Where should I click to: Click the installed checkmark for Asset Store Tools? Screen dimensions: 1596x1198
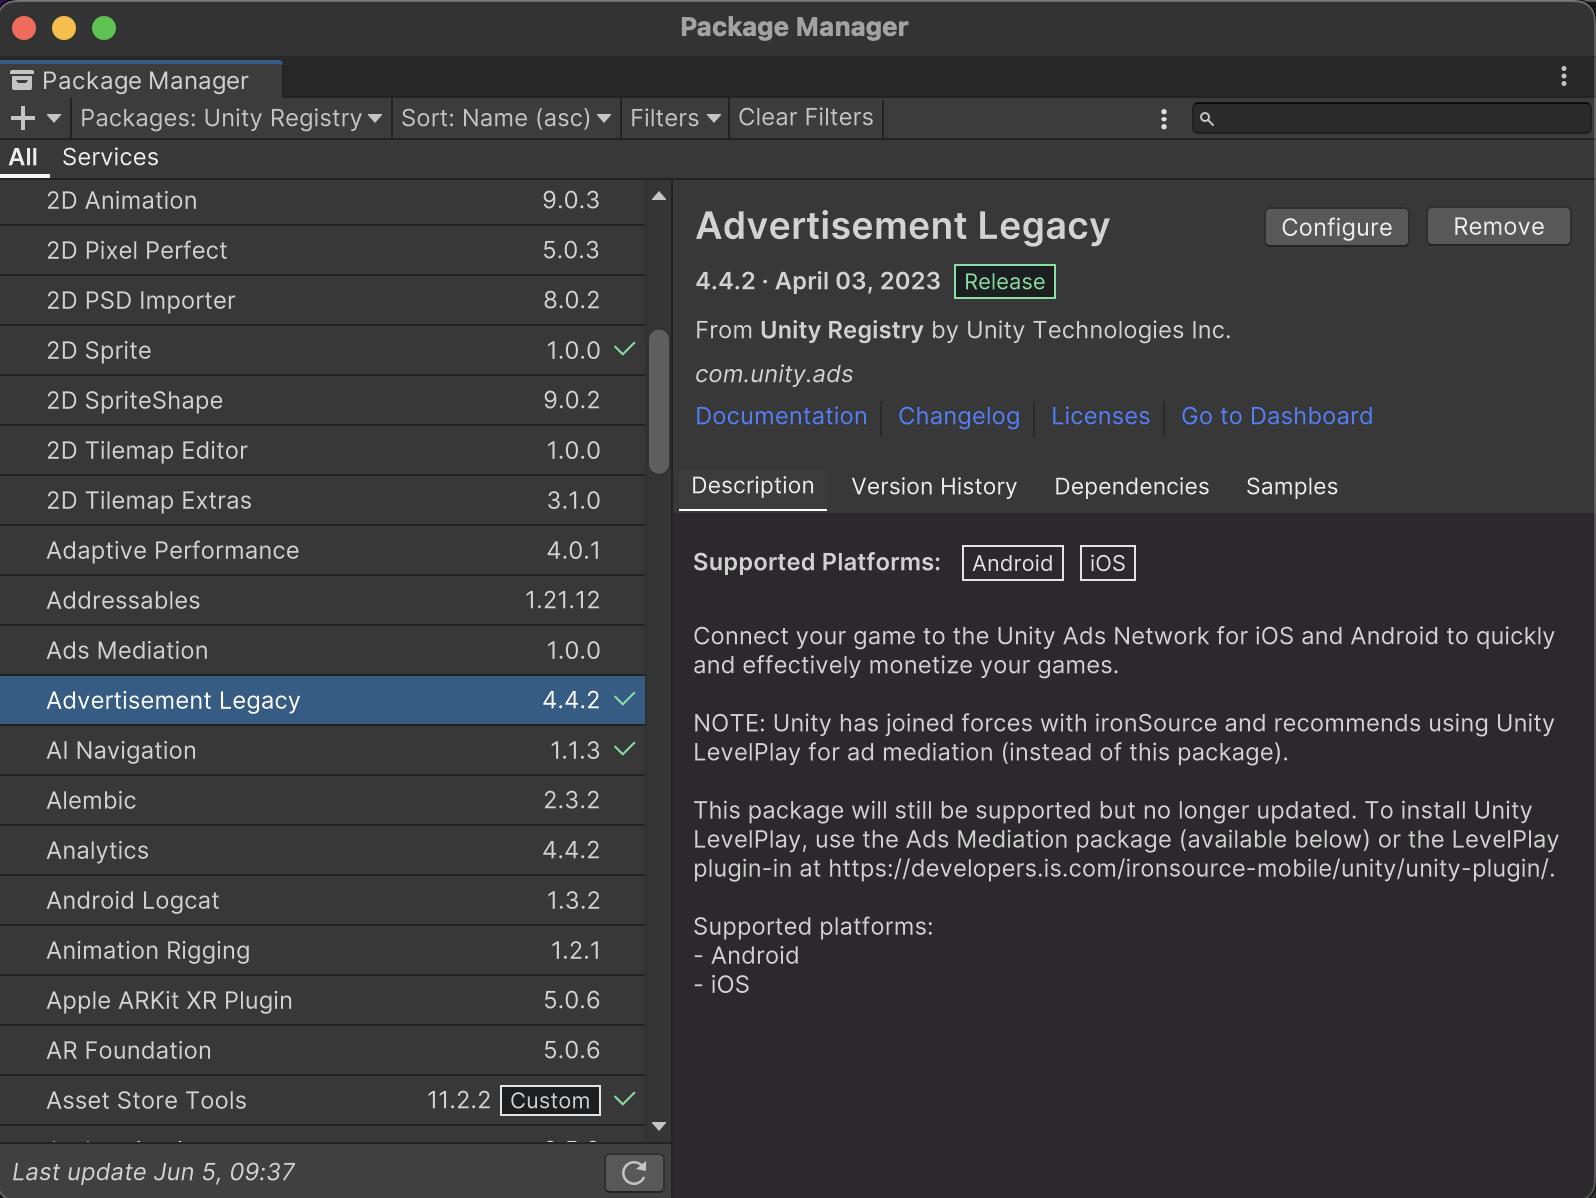click(x=625, y=1099)
